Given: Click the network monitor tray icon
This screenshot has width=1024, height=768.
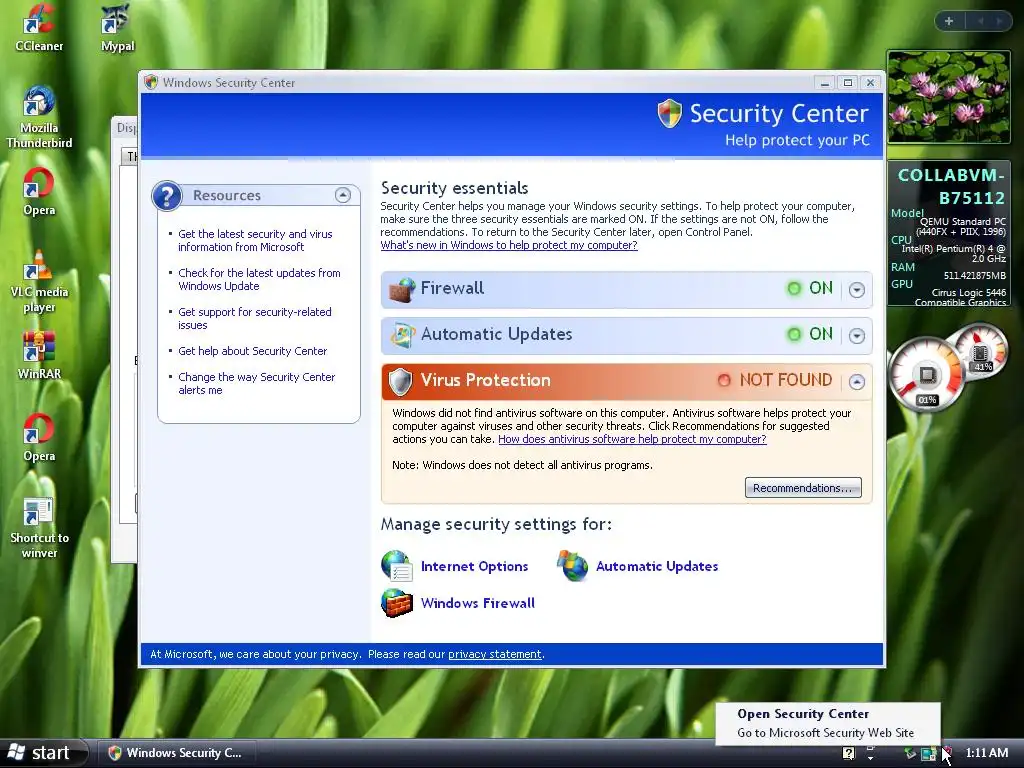Looking at the screenshot, I should [x=928, y=754].
